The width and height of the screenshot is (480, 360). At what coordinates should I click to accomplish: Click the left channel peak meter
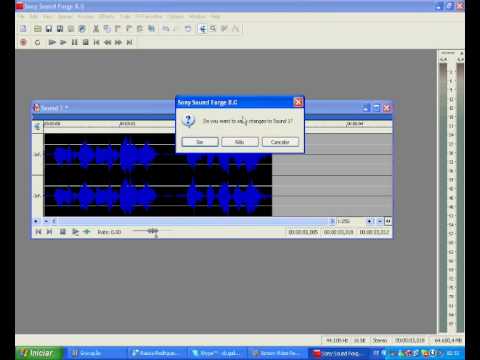[x=443, y=197]
